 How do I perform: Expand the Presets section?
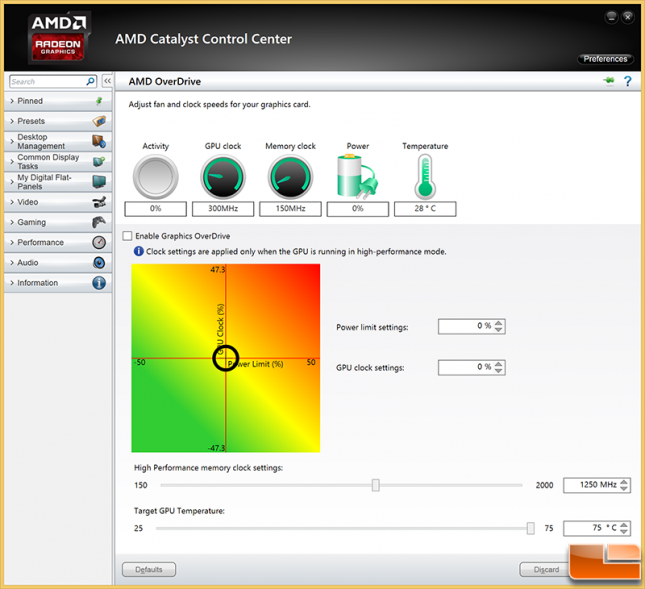[x=12, y=121]
